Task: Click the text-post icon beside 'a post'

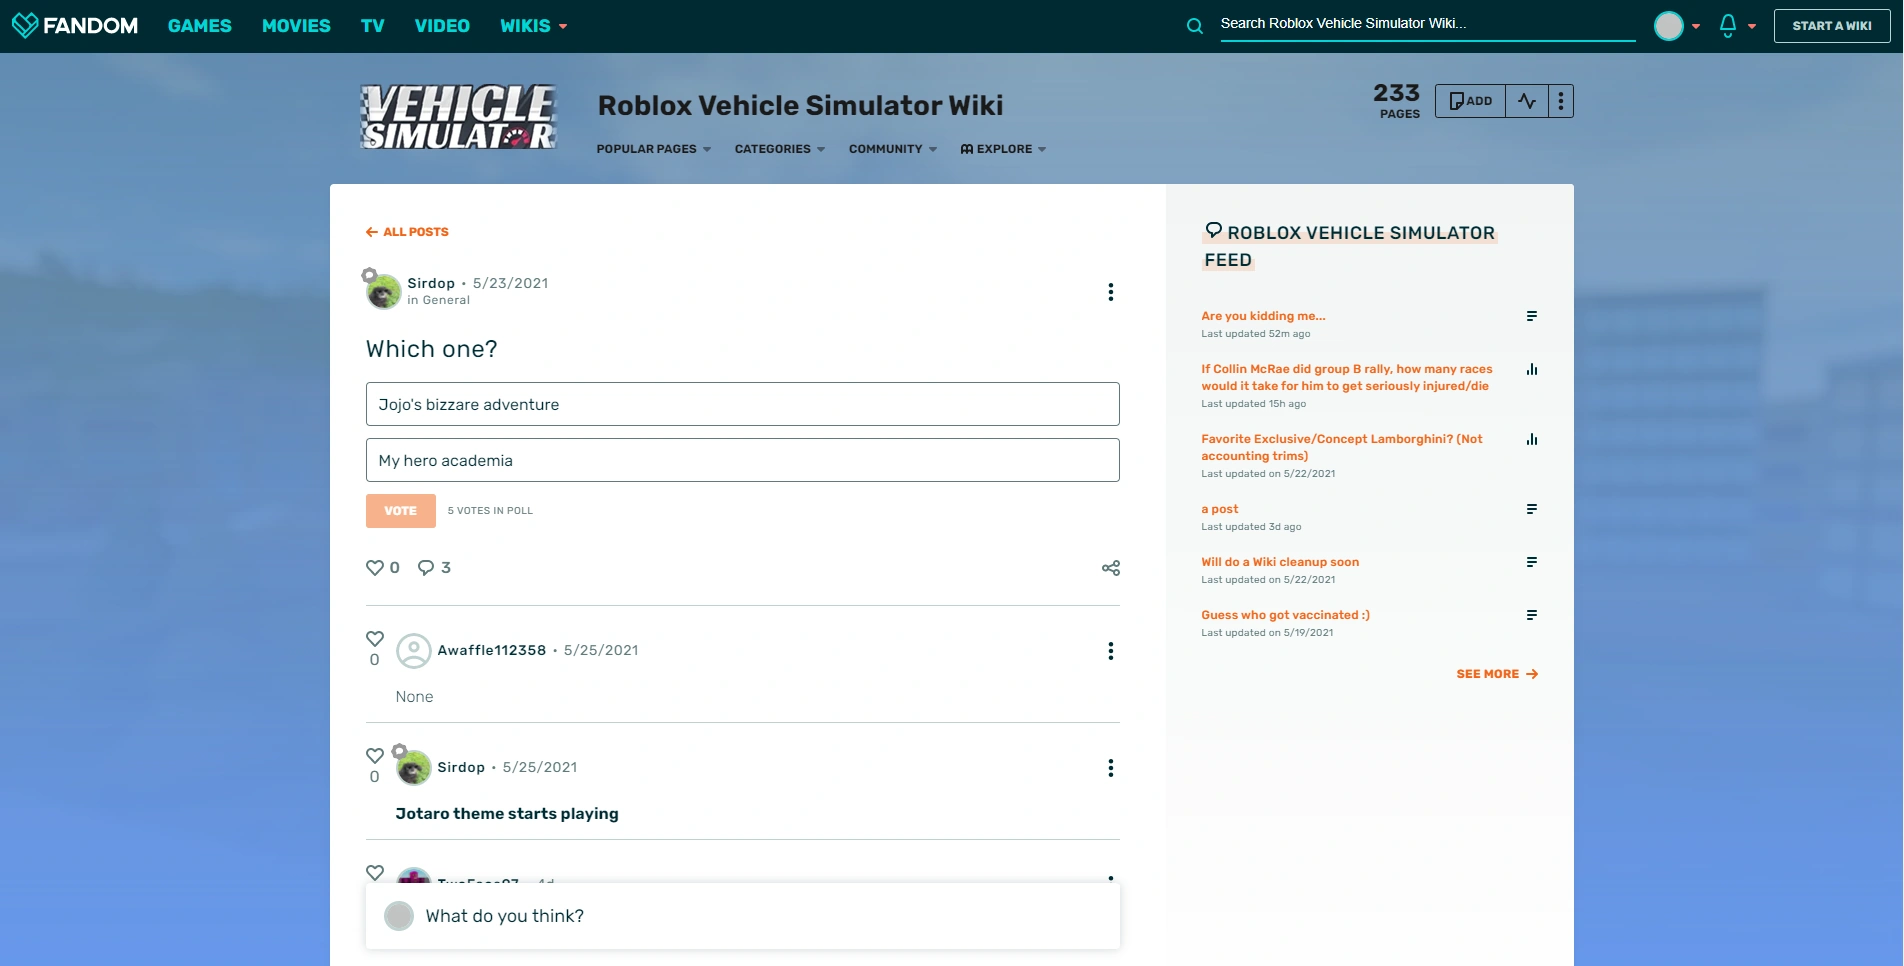Action: click(x=1533, y=509)
